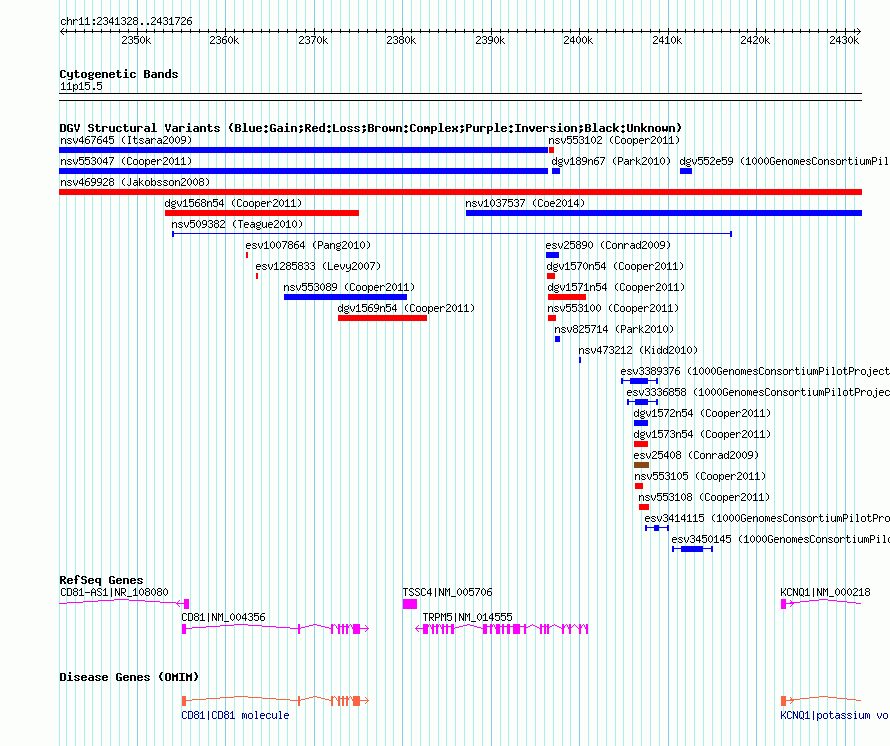
Task: Click the 11p15.5 band label
Action: (81, 86)
